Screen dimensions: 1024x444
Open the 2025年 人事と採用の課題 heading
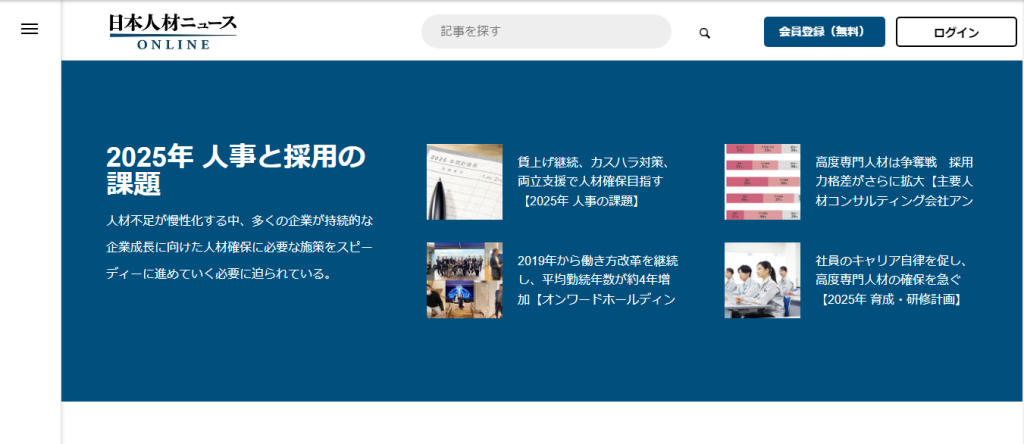(x=236, y=170)
